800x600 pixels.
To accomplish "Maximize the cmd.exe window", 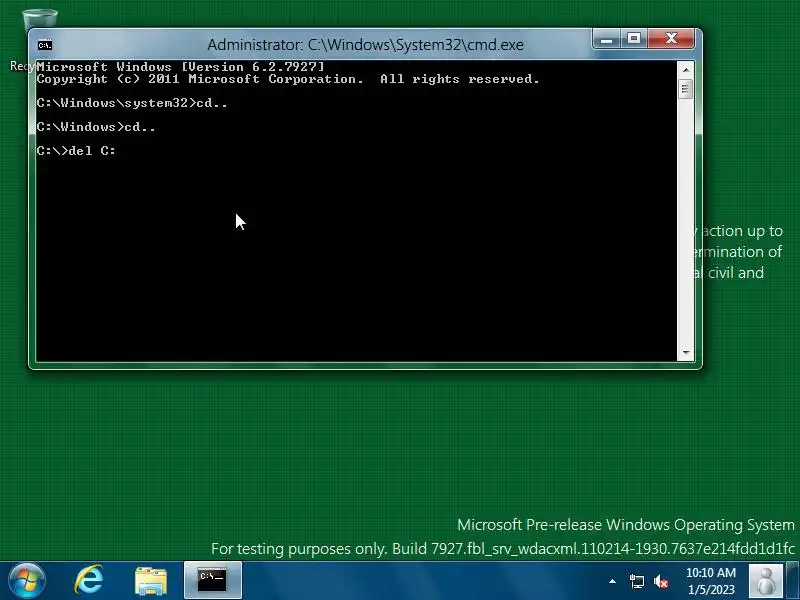I will pyautogui.click(x=634, y=39).
